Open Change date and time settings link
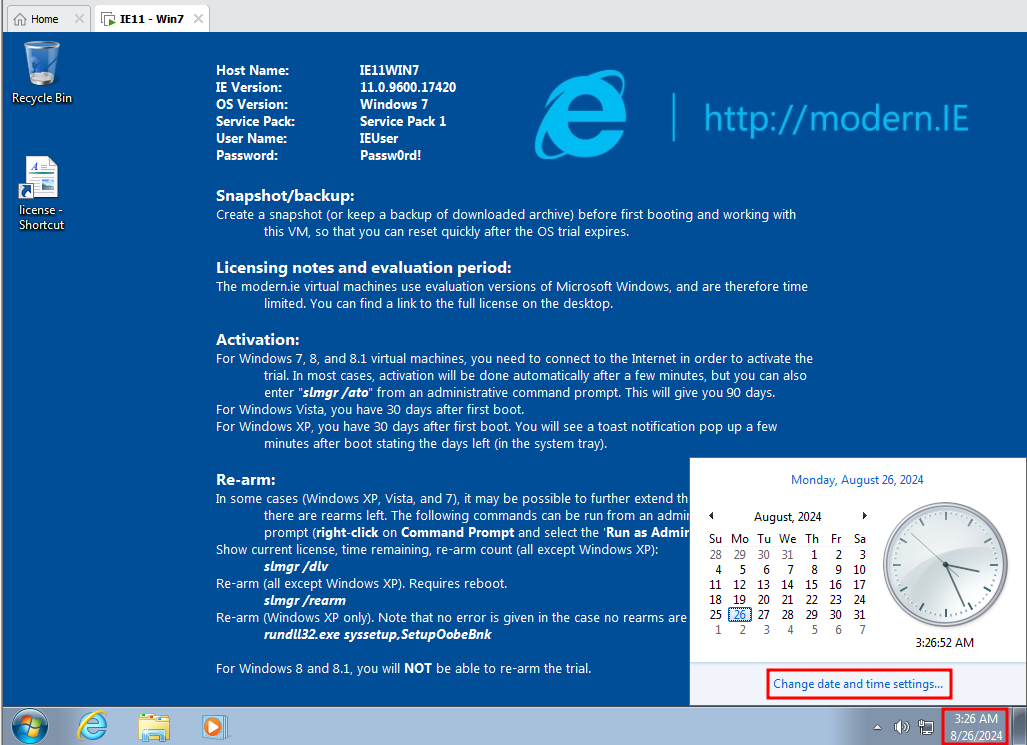1027x745 pixels. click(858, 683)
